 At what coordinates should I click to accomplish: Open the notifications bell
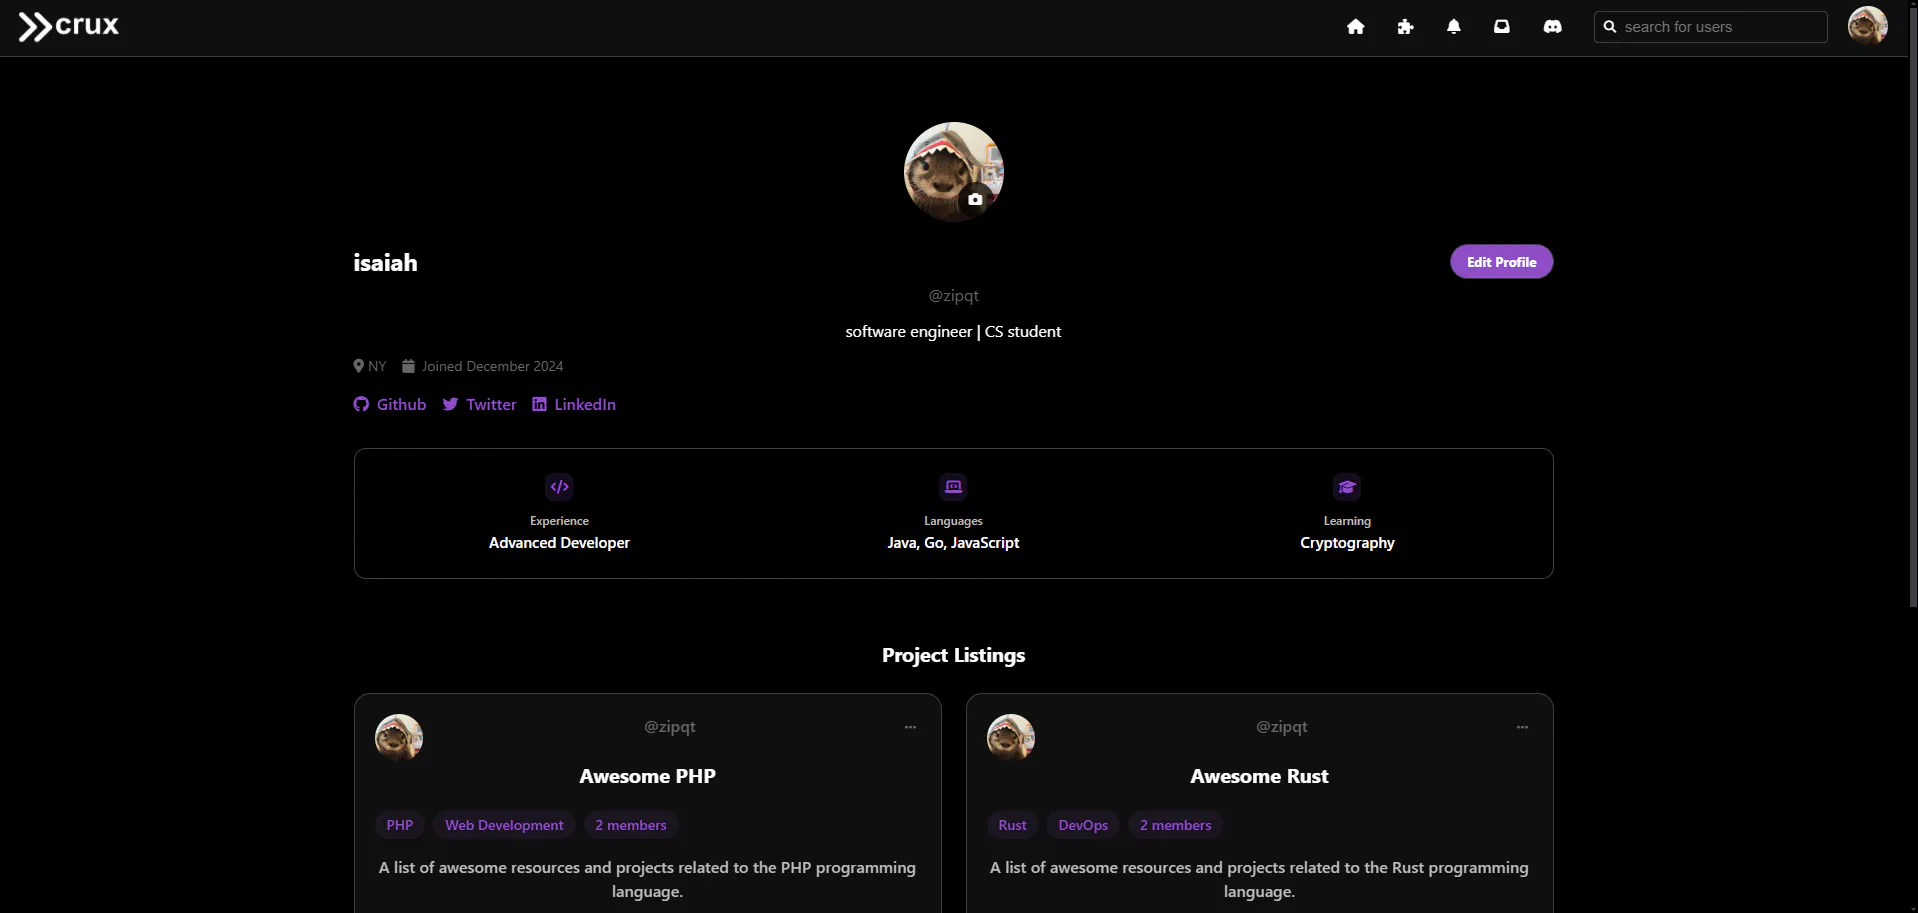[x=1453, y=27]
